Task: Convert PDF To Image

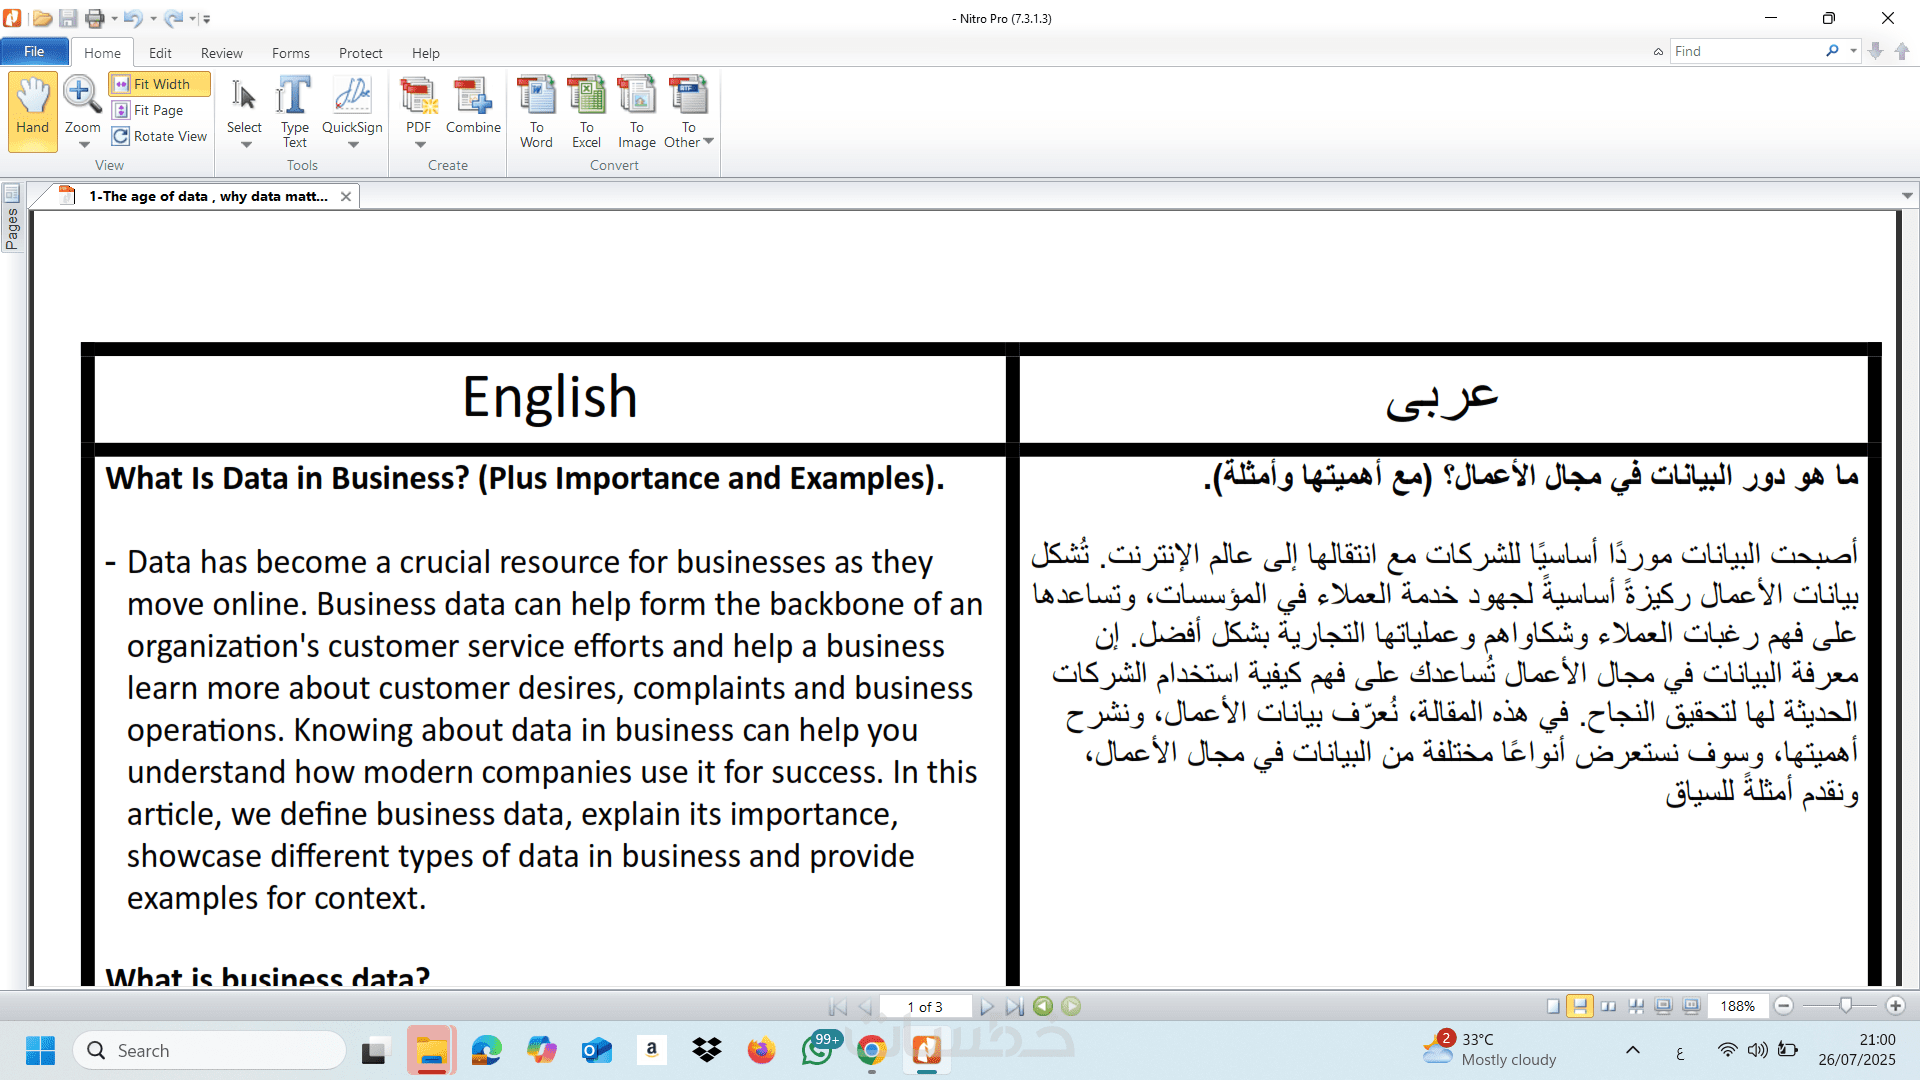Action: (x=636, y=110)
